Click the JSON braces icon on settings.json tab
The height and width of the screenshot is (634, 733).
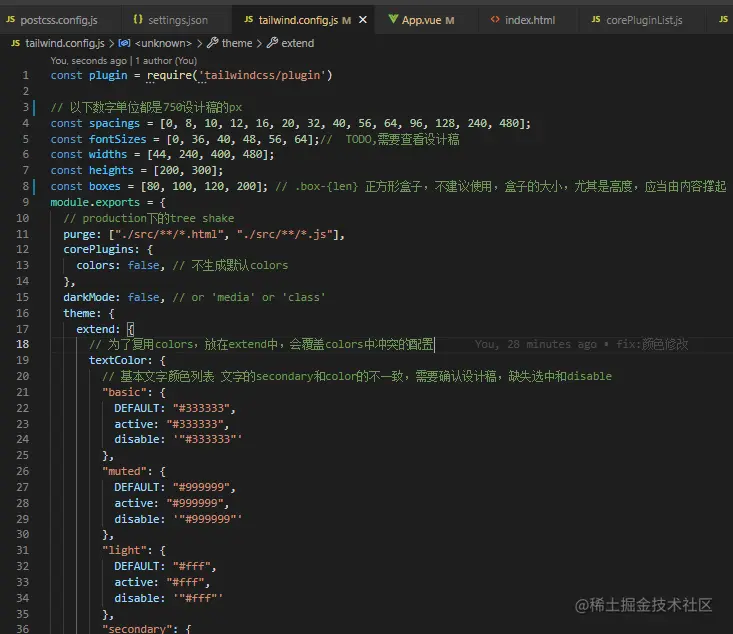click(138, 19)
